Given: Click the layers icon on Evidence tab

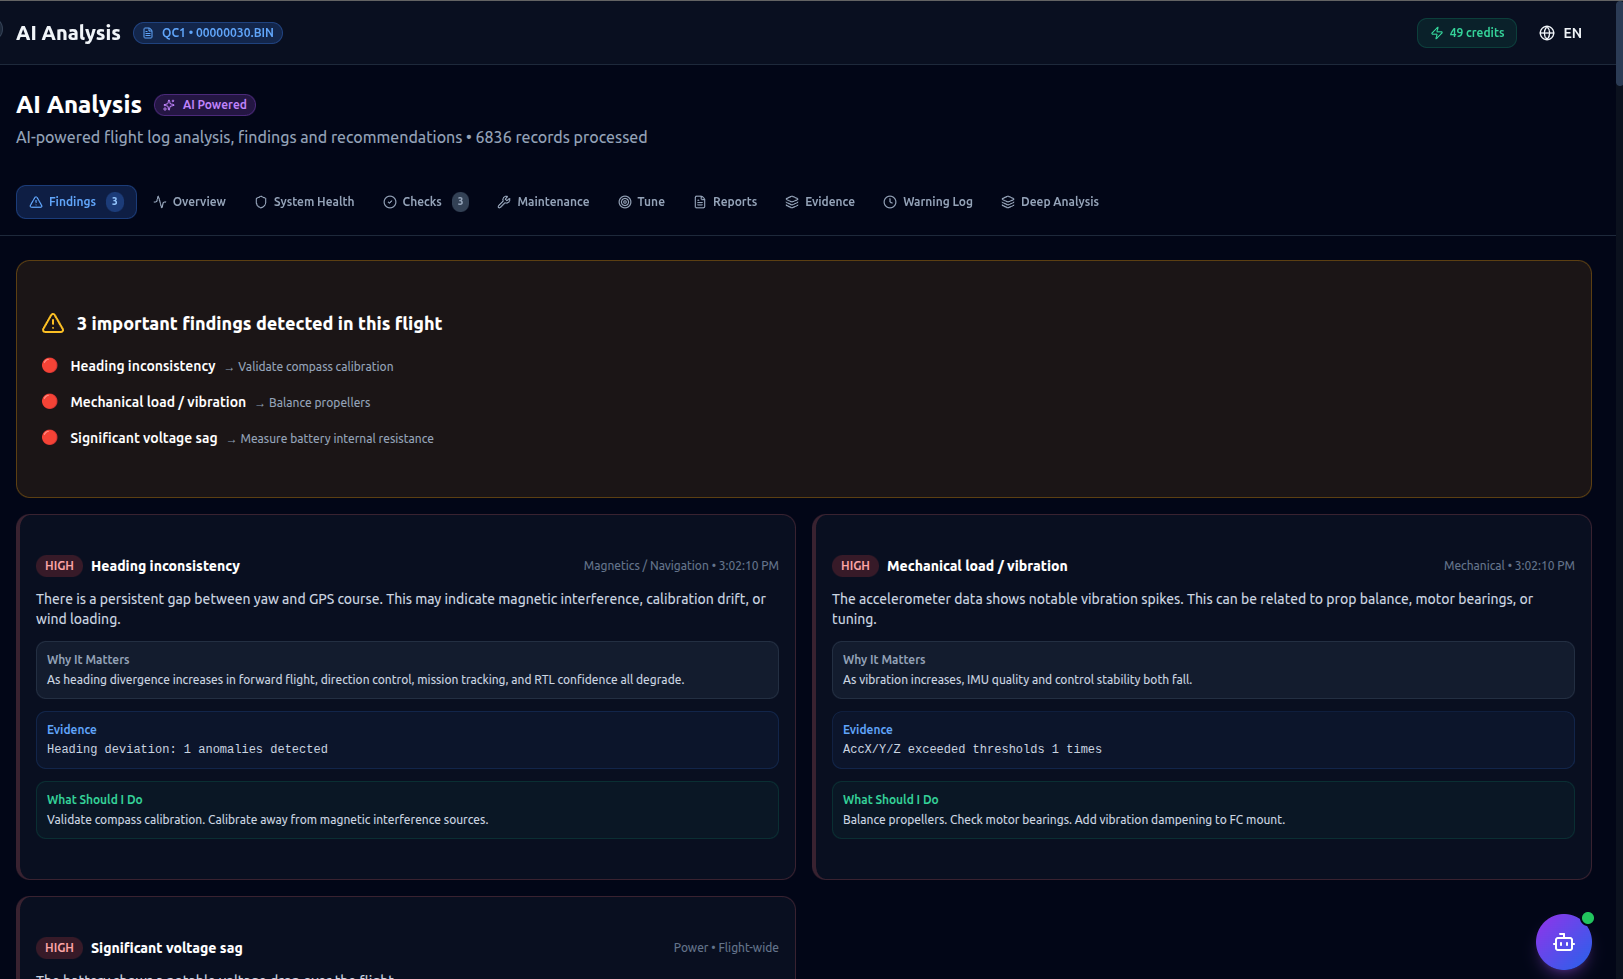Looking at the screenshot, I should [x=792, y=202].
